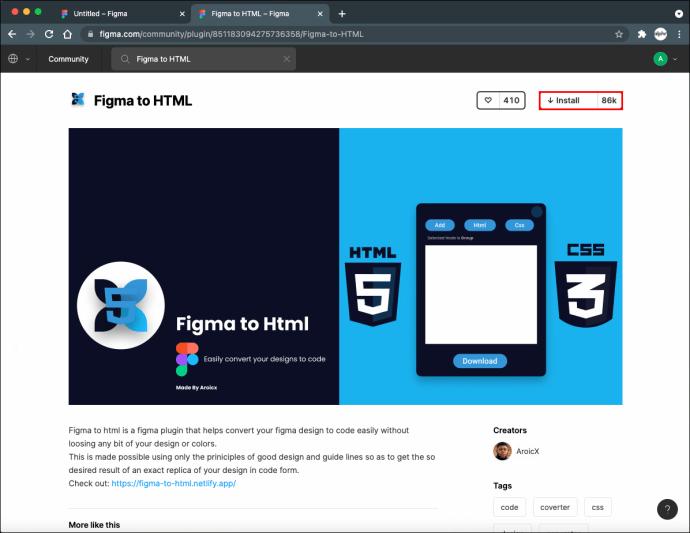The height and width of the screenshot is (533, 690).
Task: Close the Untitled – Figma tab
Action: pyautogui.click(x=182, y=14)
